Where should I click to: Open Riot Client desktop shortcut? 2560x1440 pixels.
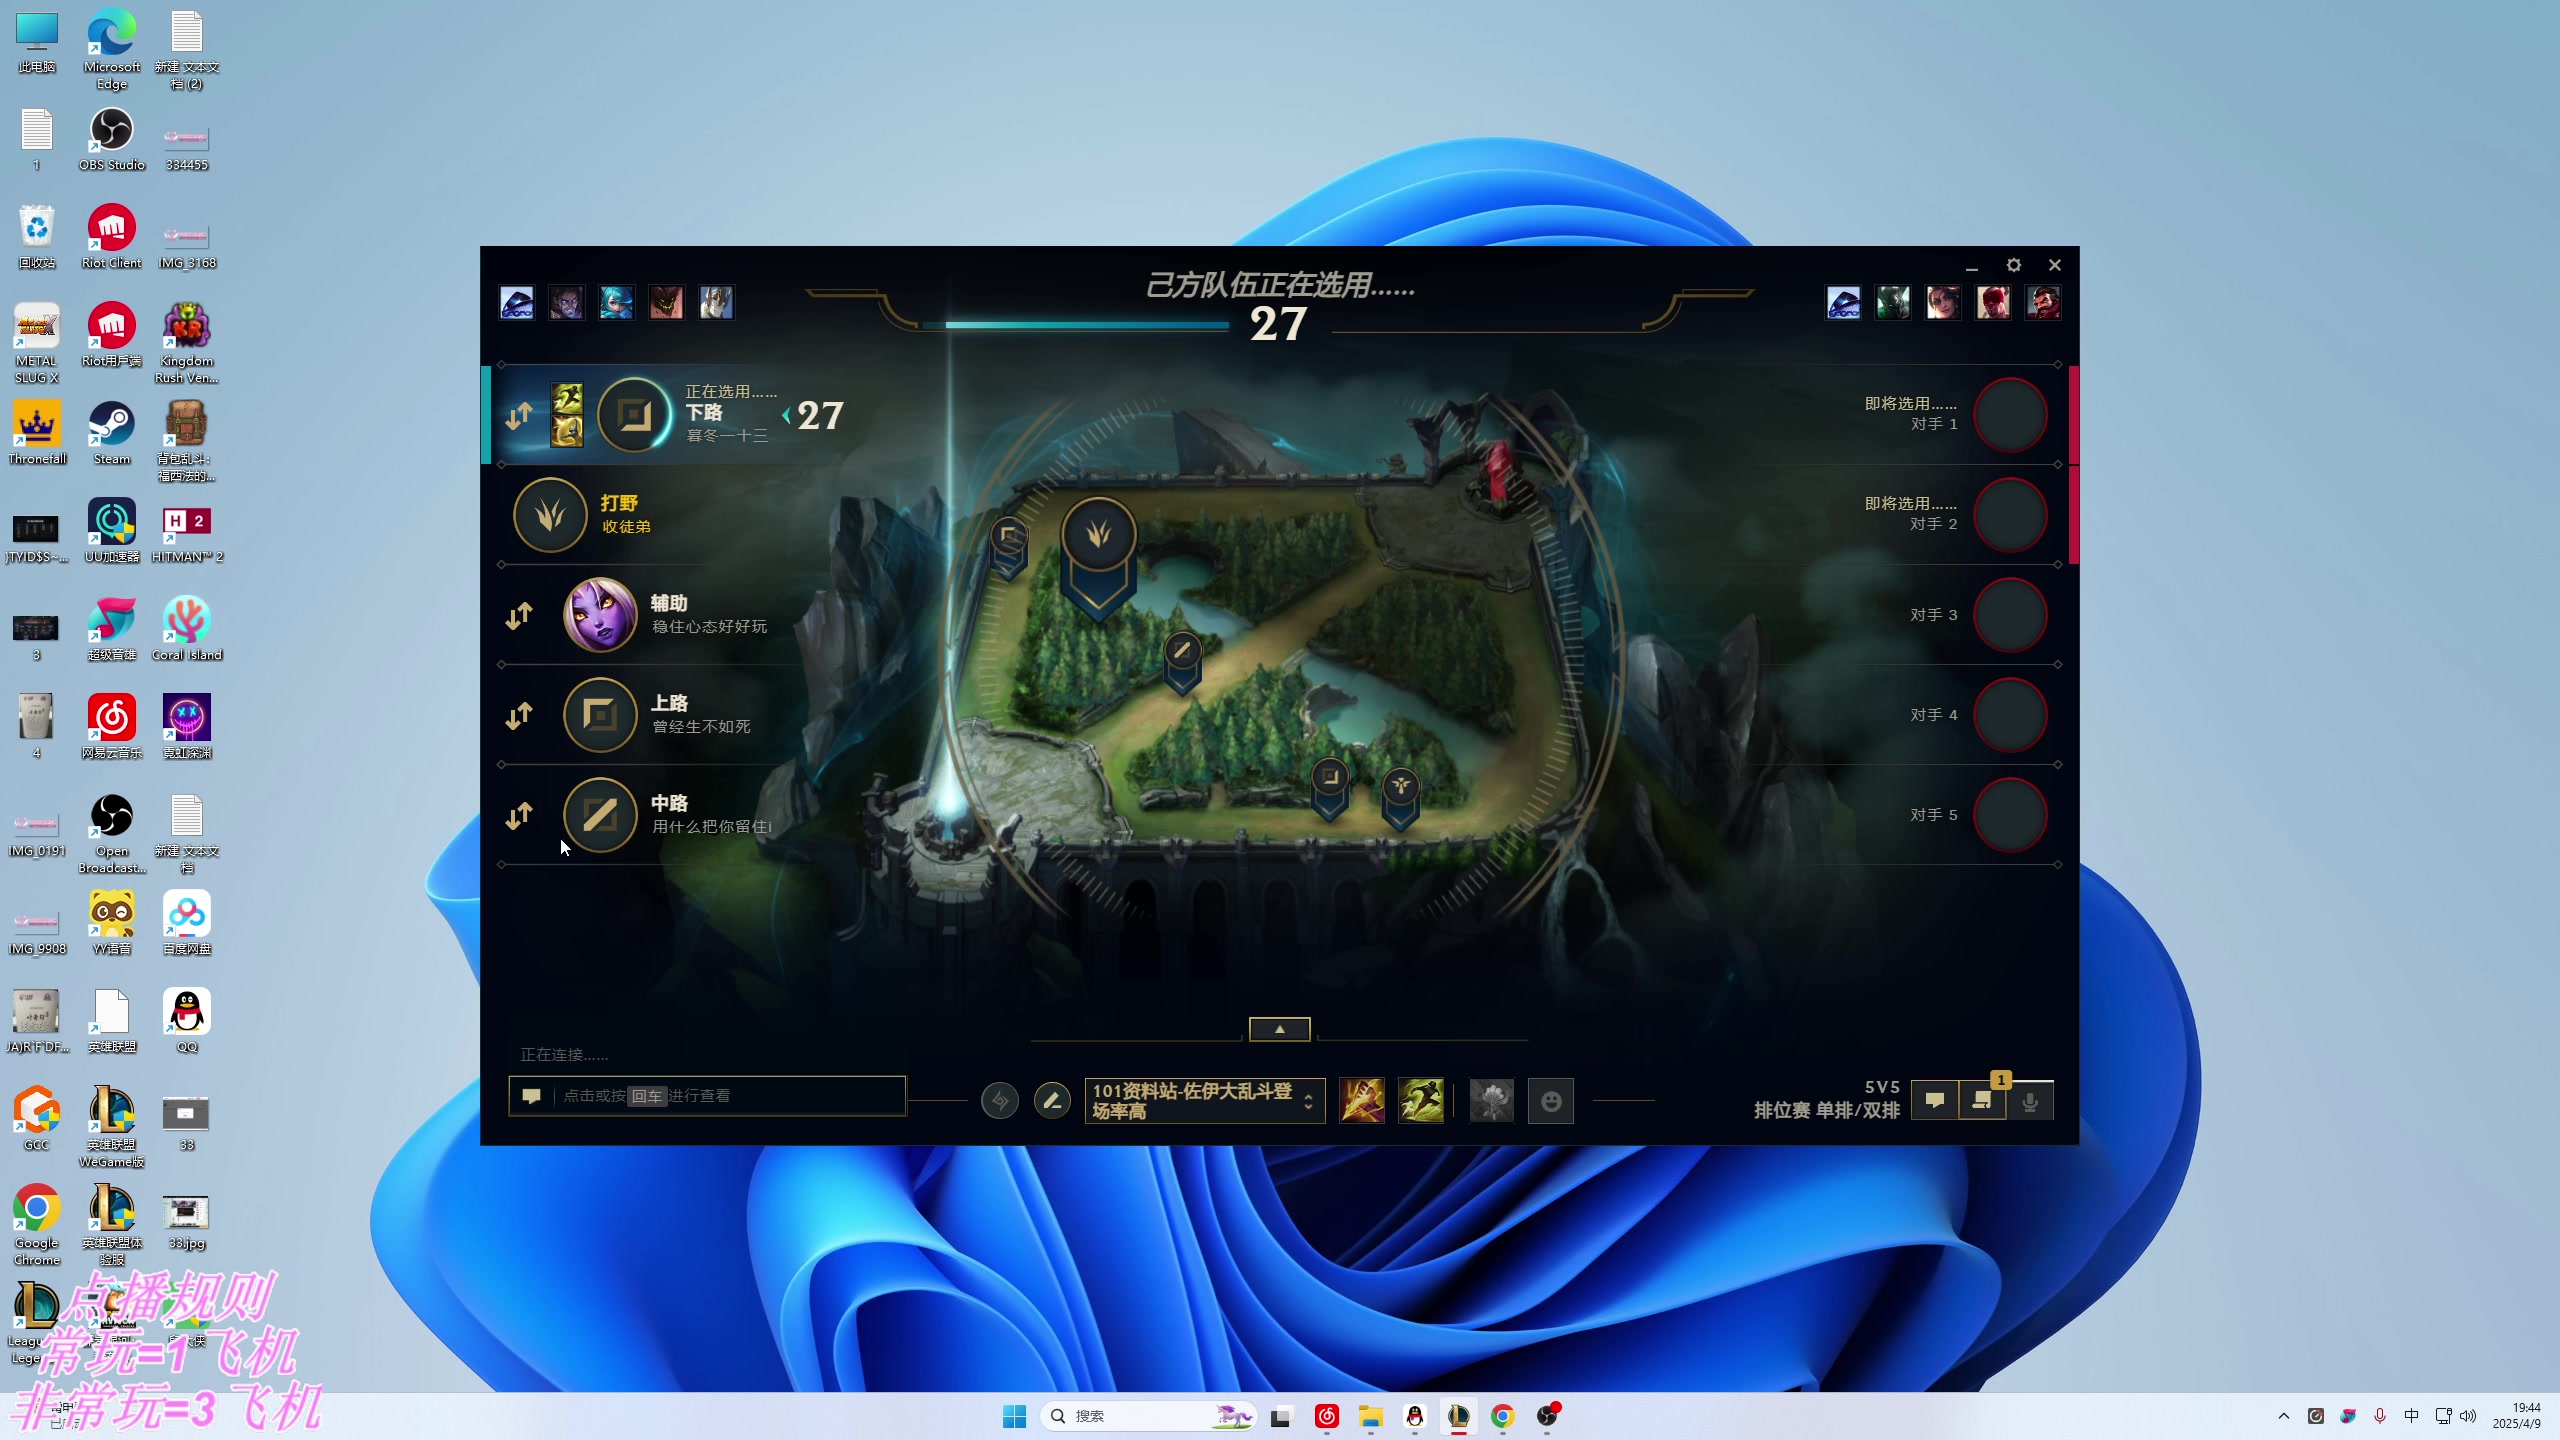pos(112,238)
